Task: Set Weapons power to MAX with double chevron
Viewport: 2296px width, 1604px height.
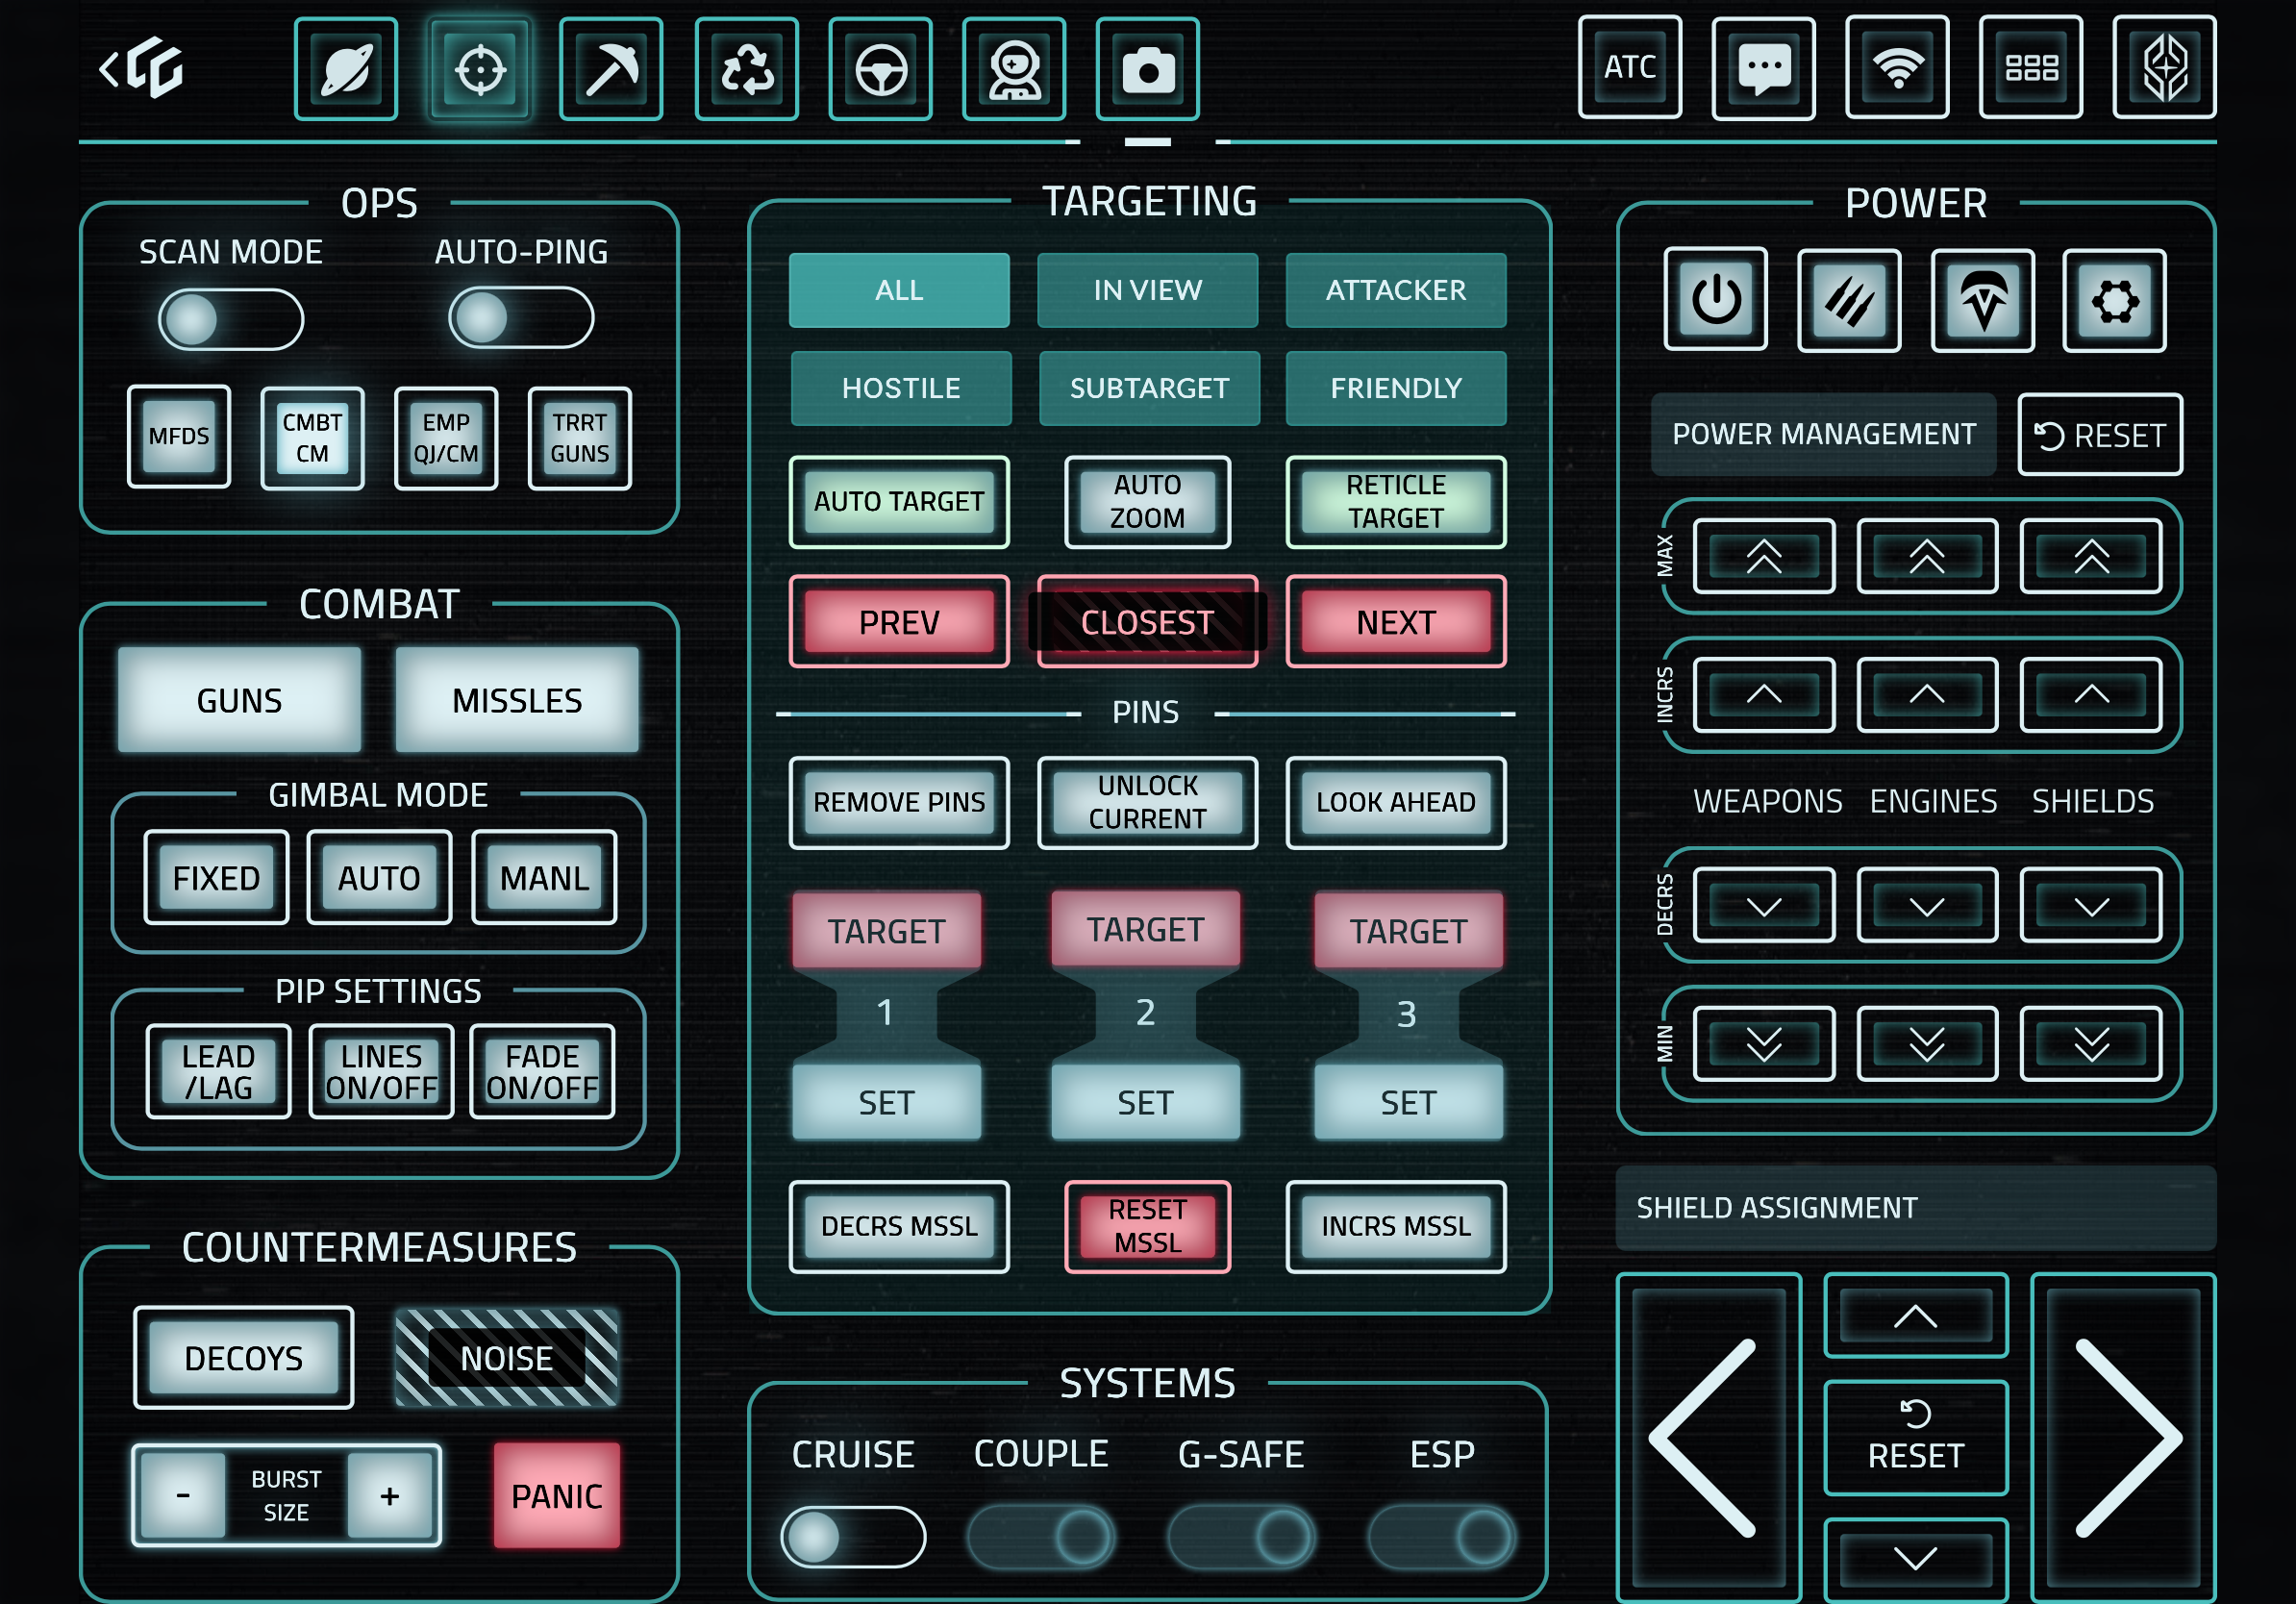Action: [x=1765, y=557]
